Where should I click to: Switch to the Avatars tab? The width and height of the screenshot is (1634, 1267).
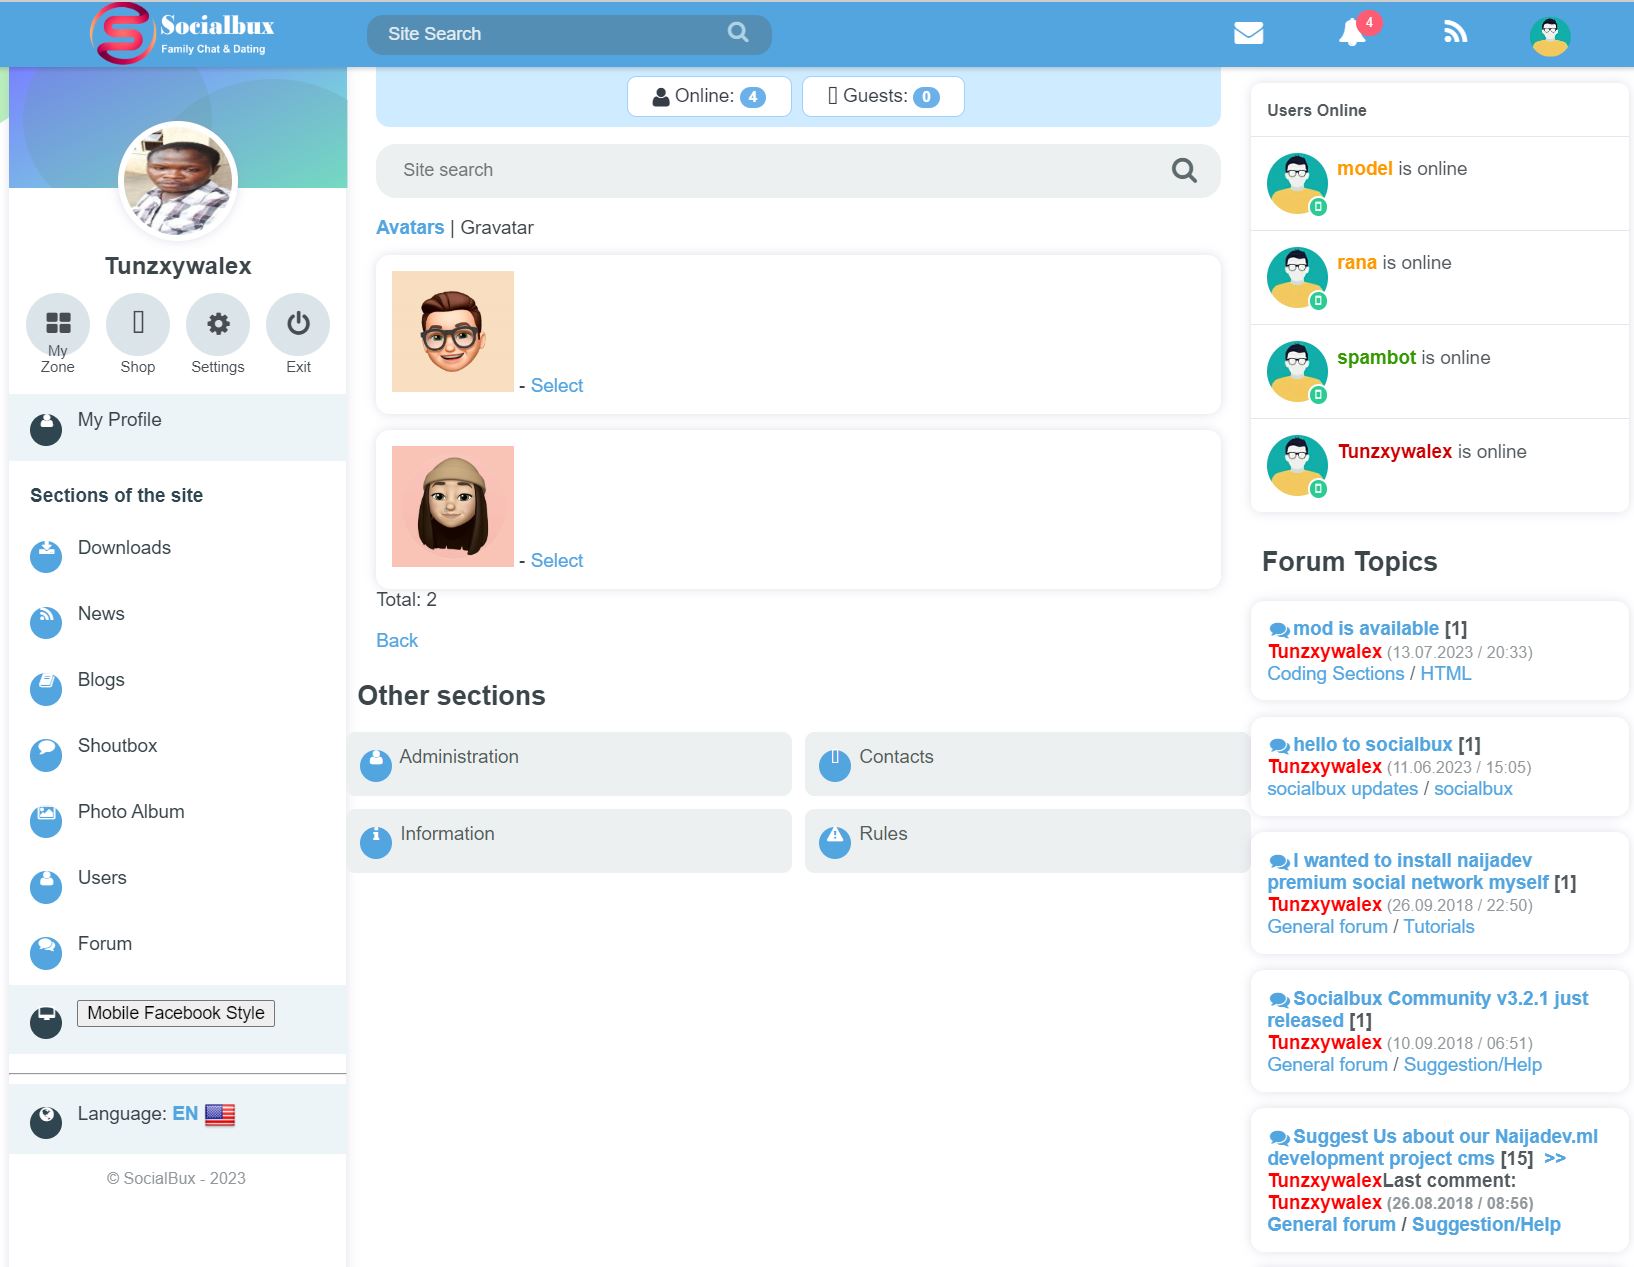pos(410,227)
